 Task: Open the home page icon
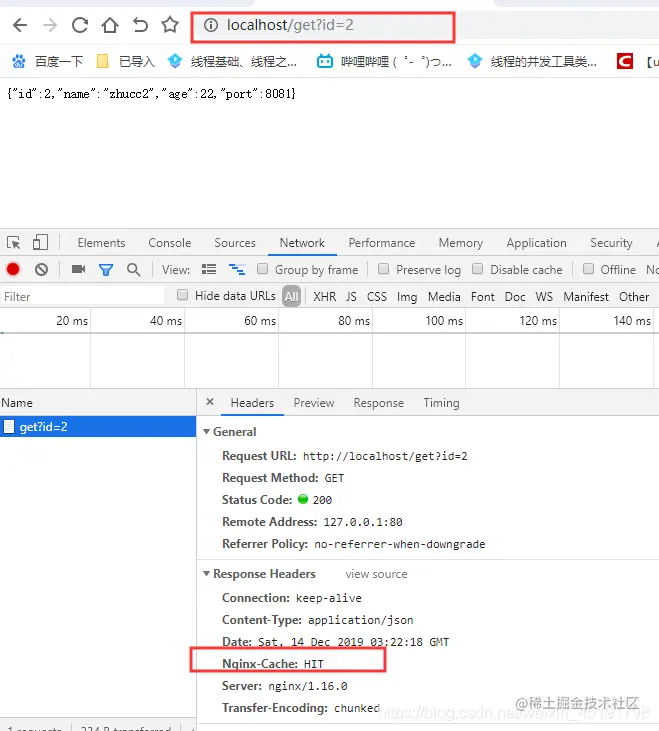click(110, 25)
